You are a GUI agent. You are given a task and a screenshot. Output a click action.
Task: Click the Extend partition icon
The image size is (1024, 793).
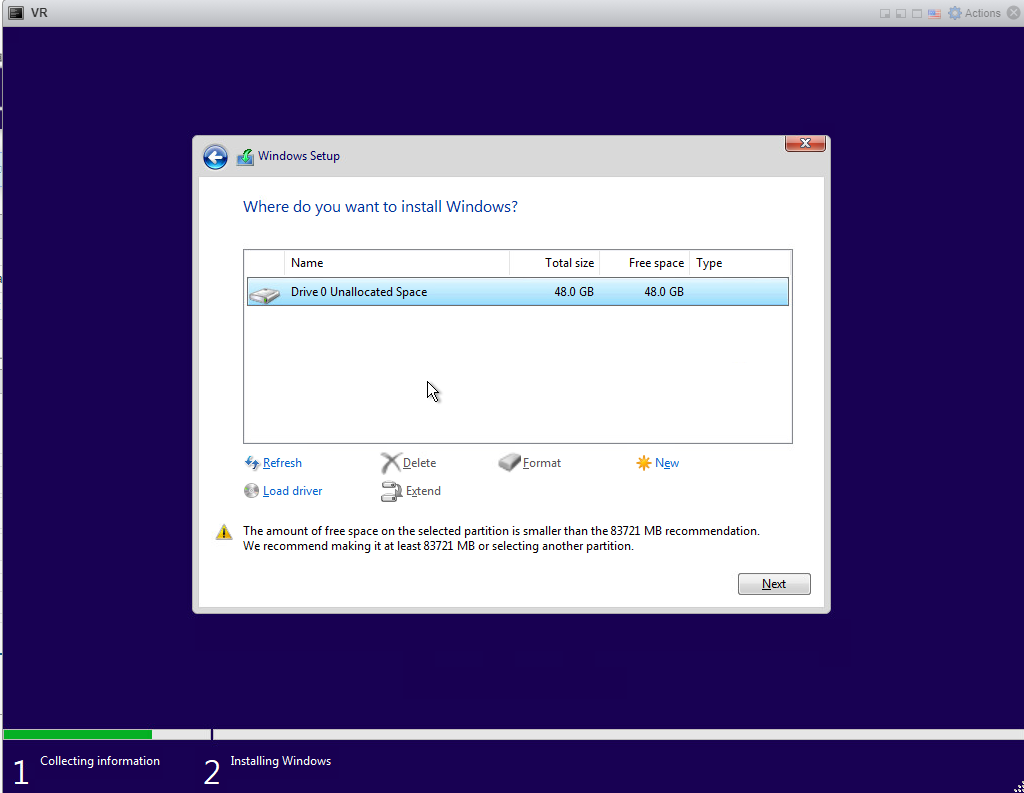[x=391, y=491]
